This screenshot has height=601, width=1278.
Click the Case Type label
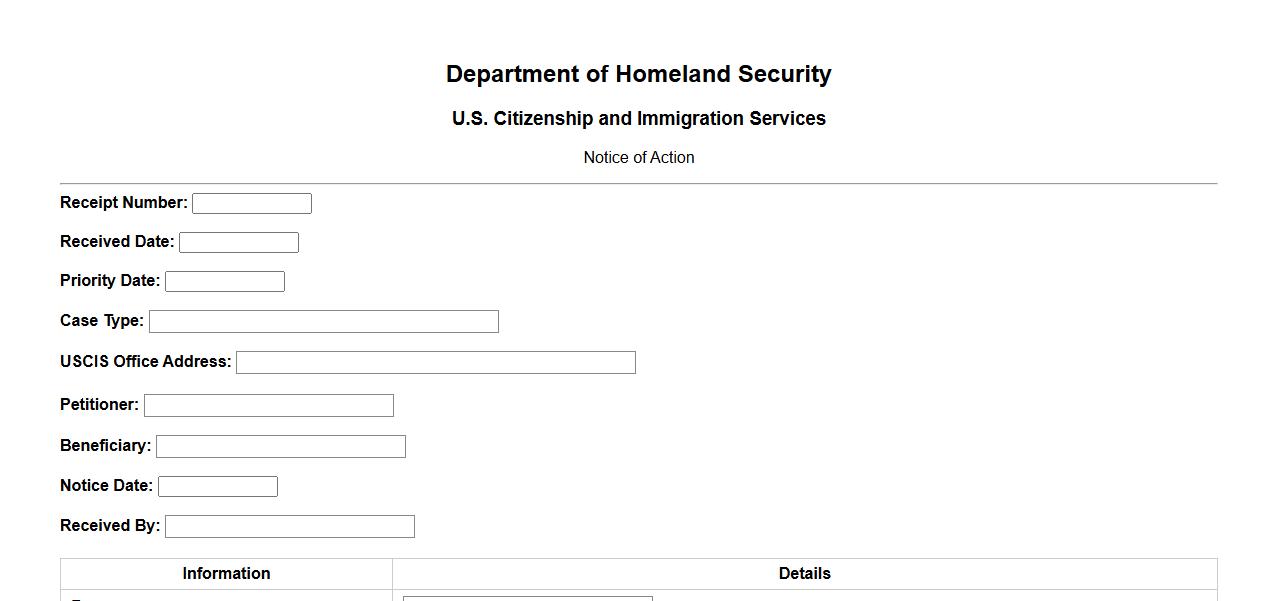click(x=101, y=321)
